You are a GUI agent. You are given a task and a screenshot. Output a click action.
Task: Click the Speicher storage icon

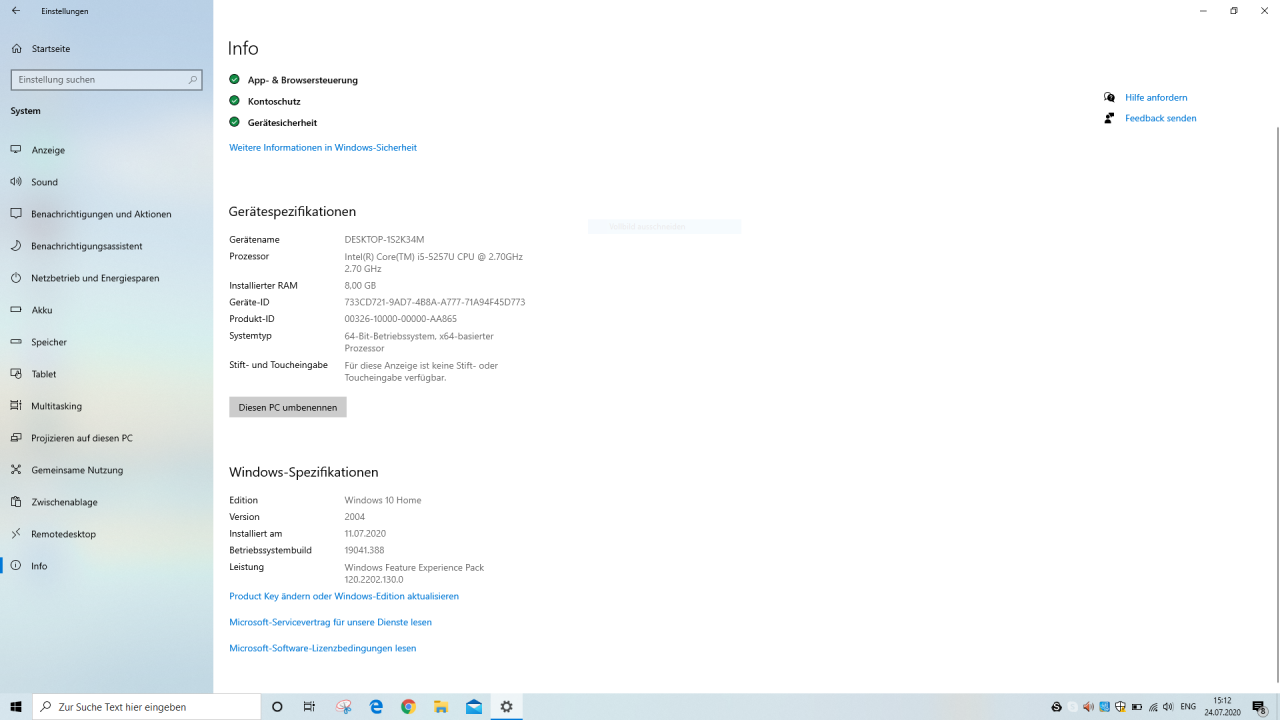(x=16, y=342)
